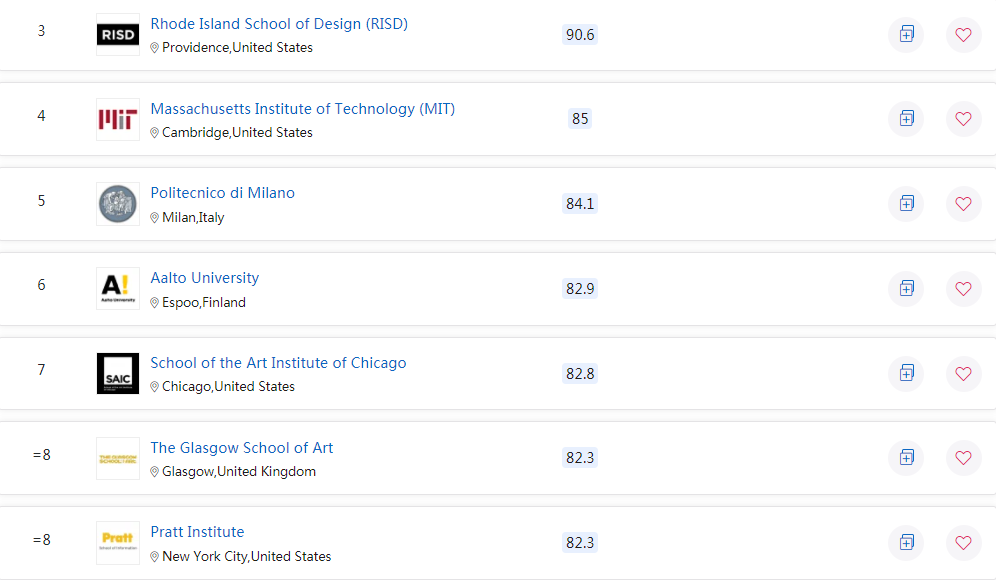This screenshot has height=580, width=996.
Task: Toggle the heart for Politecnico di Milano
Action: [x=963, y=203]
